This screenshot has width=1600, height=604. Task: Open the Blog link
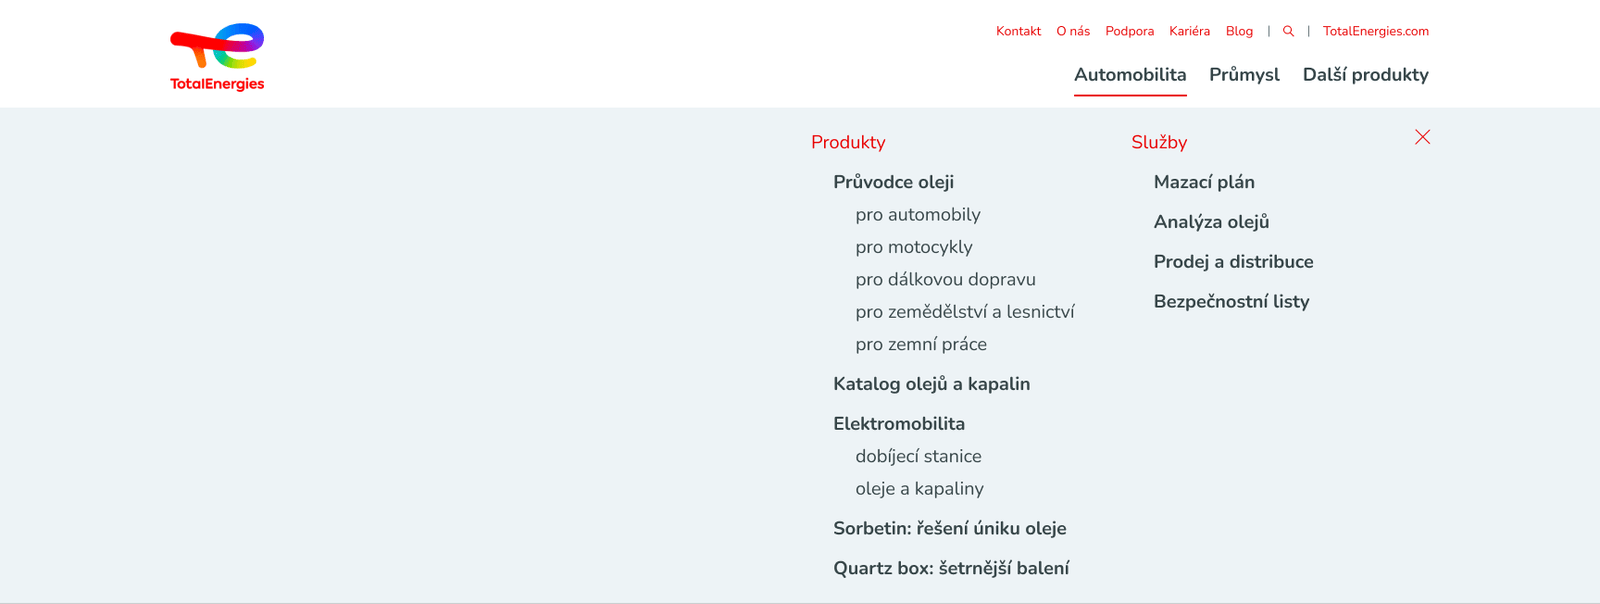tap(1239, 31)
